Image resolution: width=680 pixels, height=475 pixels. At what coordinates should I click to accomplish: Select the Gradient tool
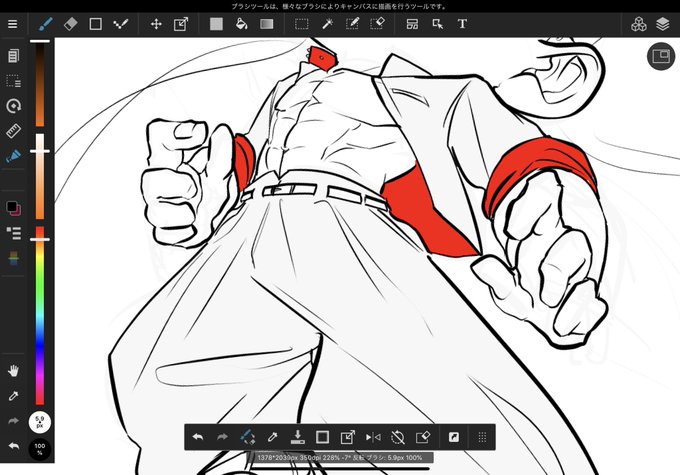coord(267,24)
